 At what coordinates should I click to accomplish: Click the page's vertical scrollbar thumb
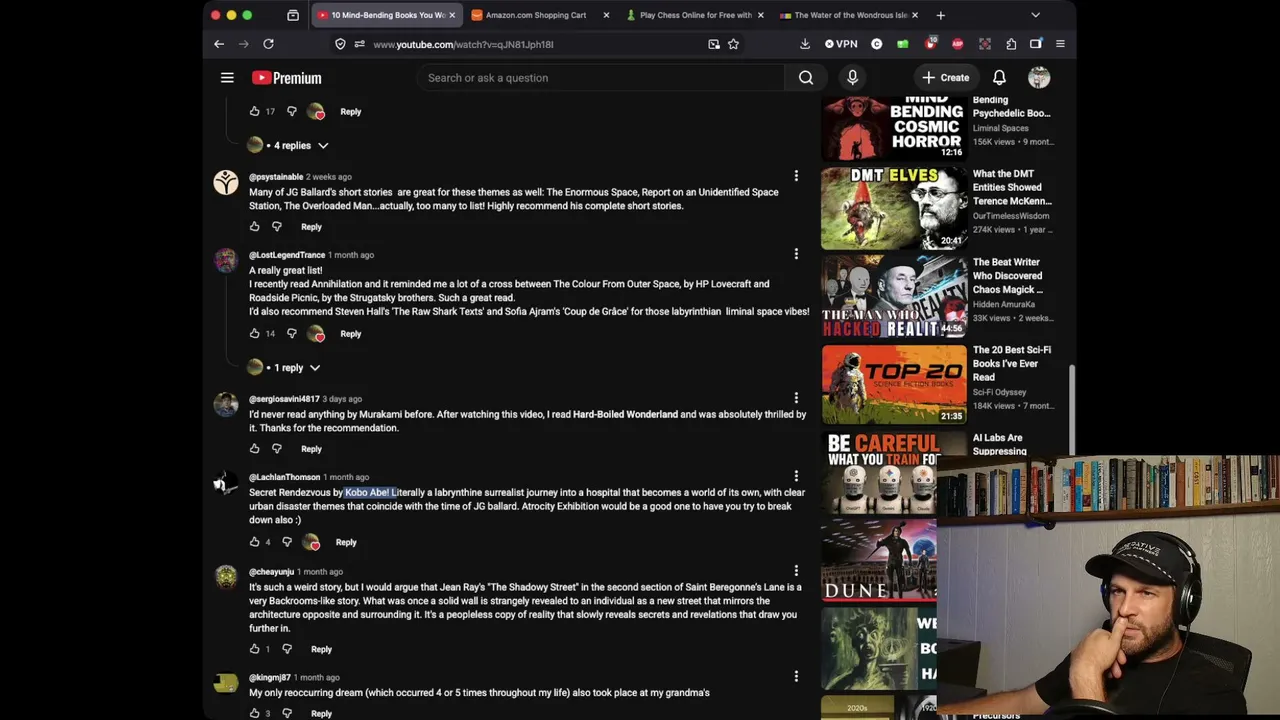coord(1071,409)
